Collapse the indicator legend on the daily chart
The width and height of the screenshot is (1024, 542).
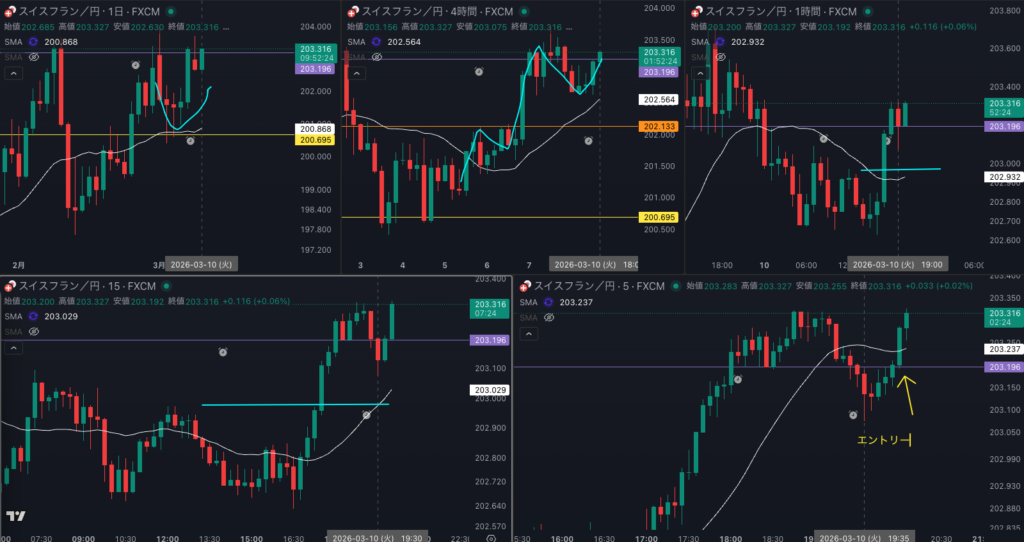pyautogui.click(x=14, y=74)
